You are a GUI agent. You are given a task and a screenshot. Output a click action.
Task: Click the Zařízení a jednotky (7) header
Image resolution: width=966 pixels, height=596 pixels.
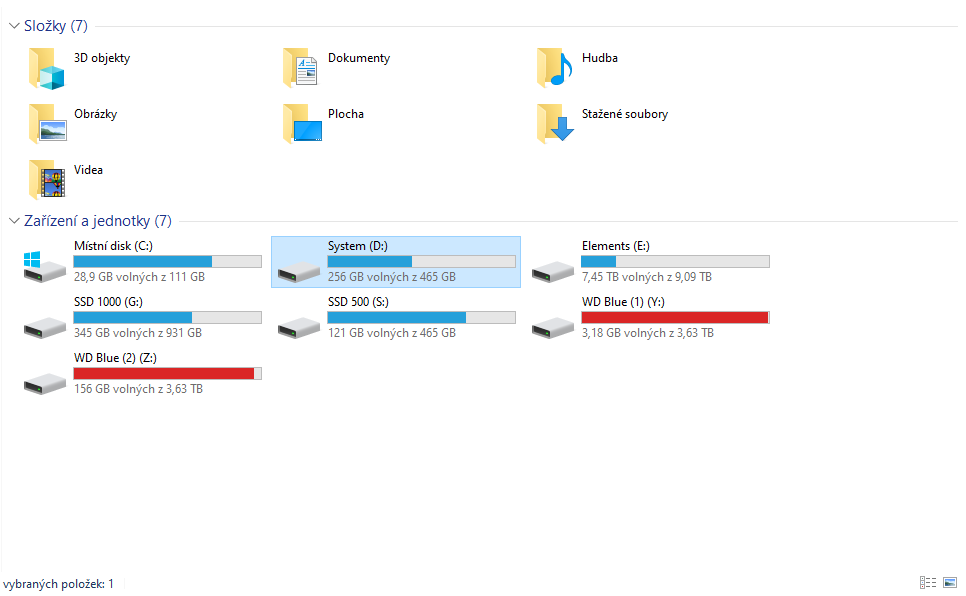click(x=97, y=221)
